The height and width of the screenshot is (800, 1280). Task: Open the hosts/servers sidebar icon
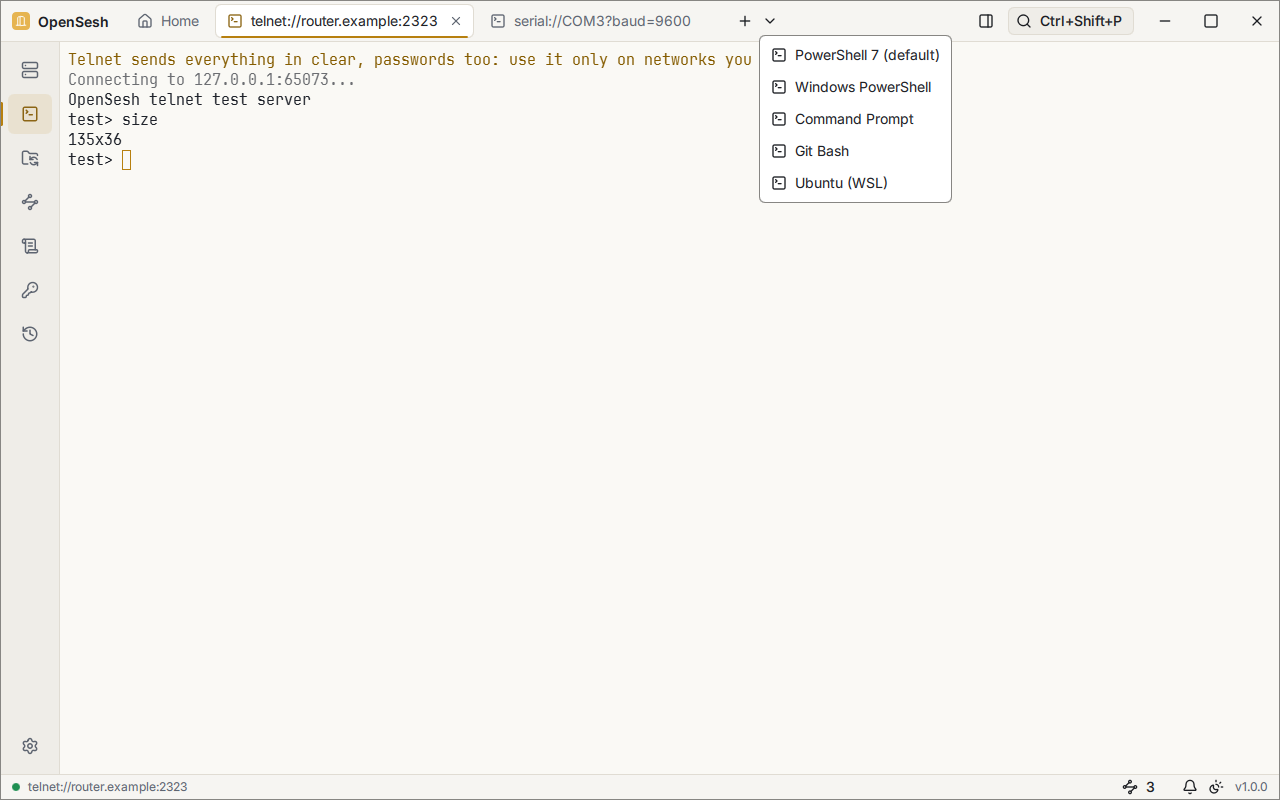click(30, 70)
